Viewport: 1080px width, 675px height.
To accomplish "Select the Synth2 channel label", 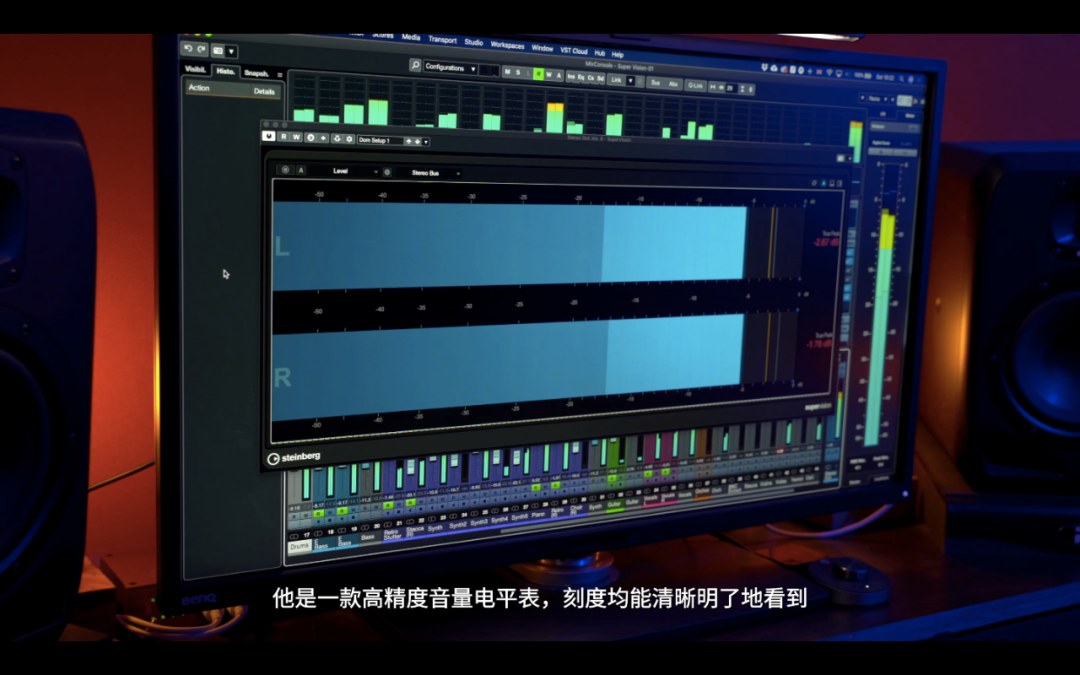I will (457, 526).
